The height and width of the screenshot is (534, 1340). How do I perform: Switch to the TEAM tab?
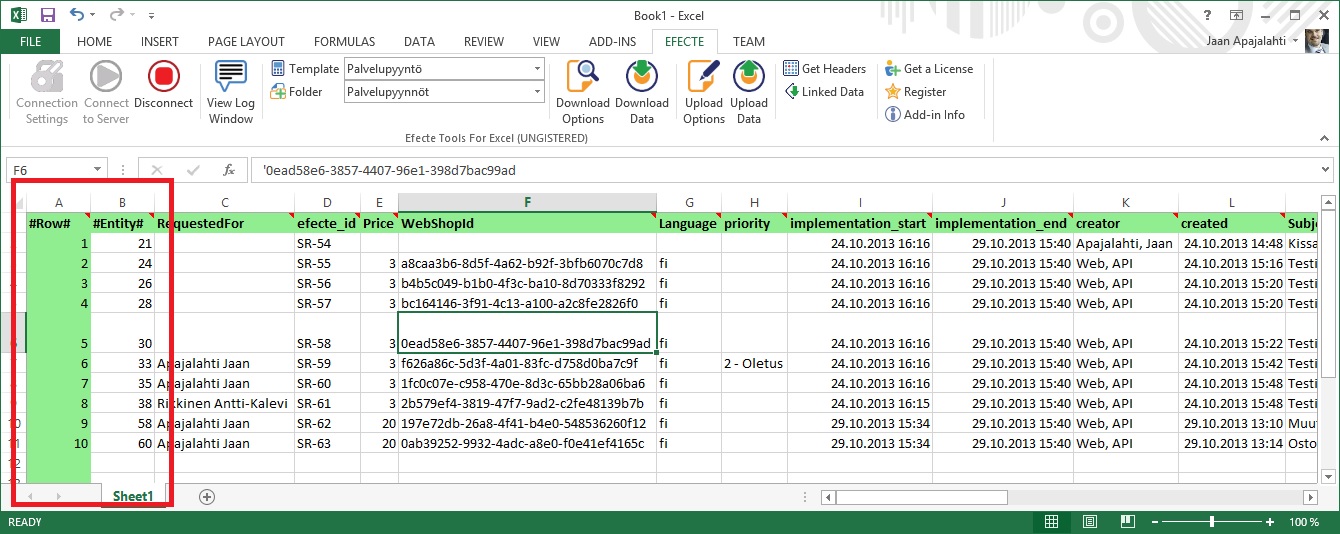tap(748, 42)
